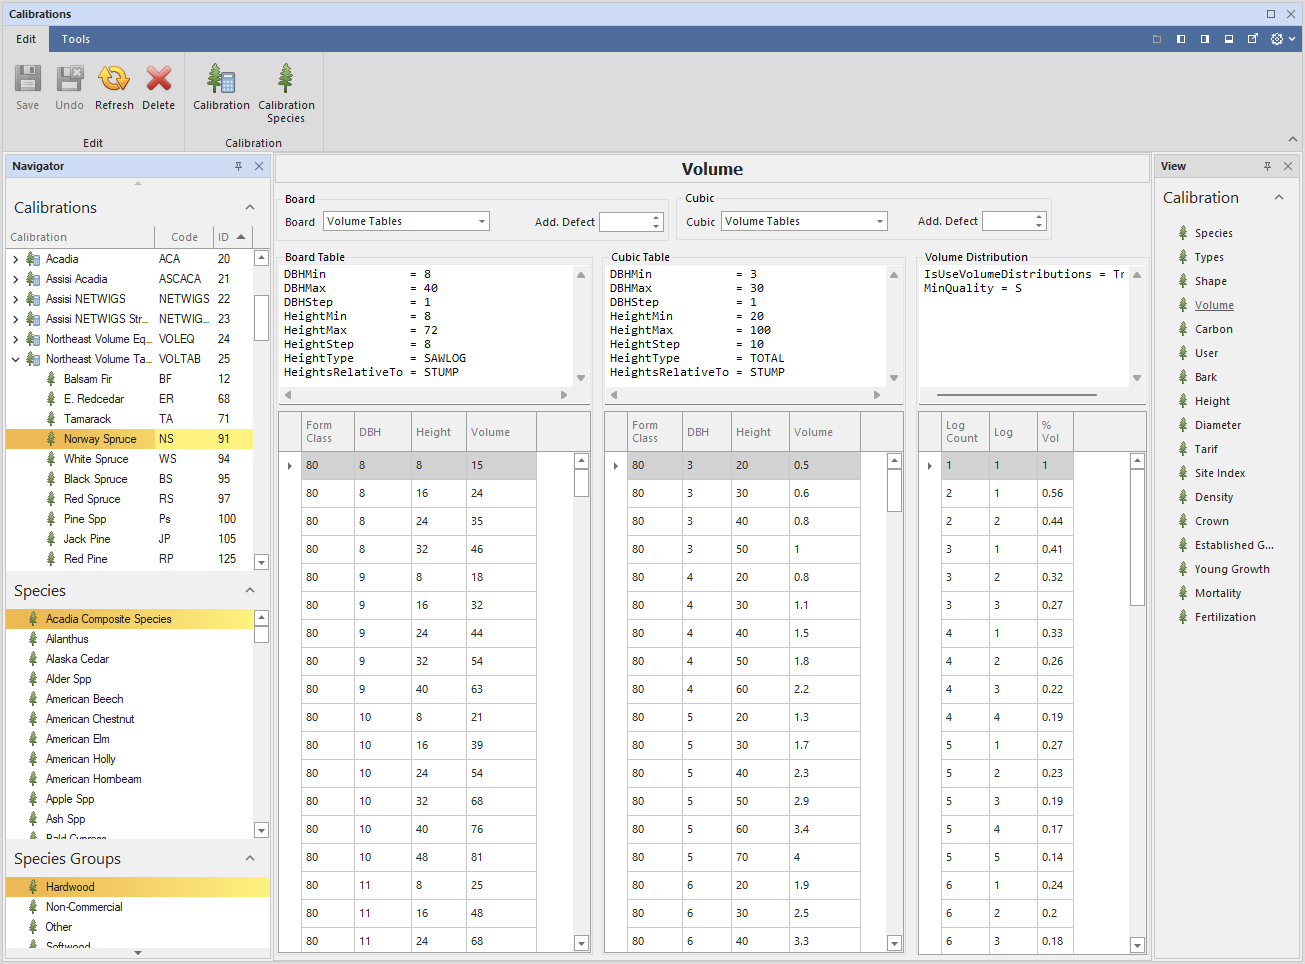This screenshot has height=964, width=1305.
Task: Expand the Assisi Acadia calibration node
Action: pyautogui.click(x=16, y=279)
